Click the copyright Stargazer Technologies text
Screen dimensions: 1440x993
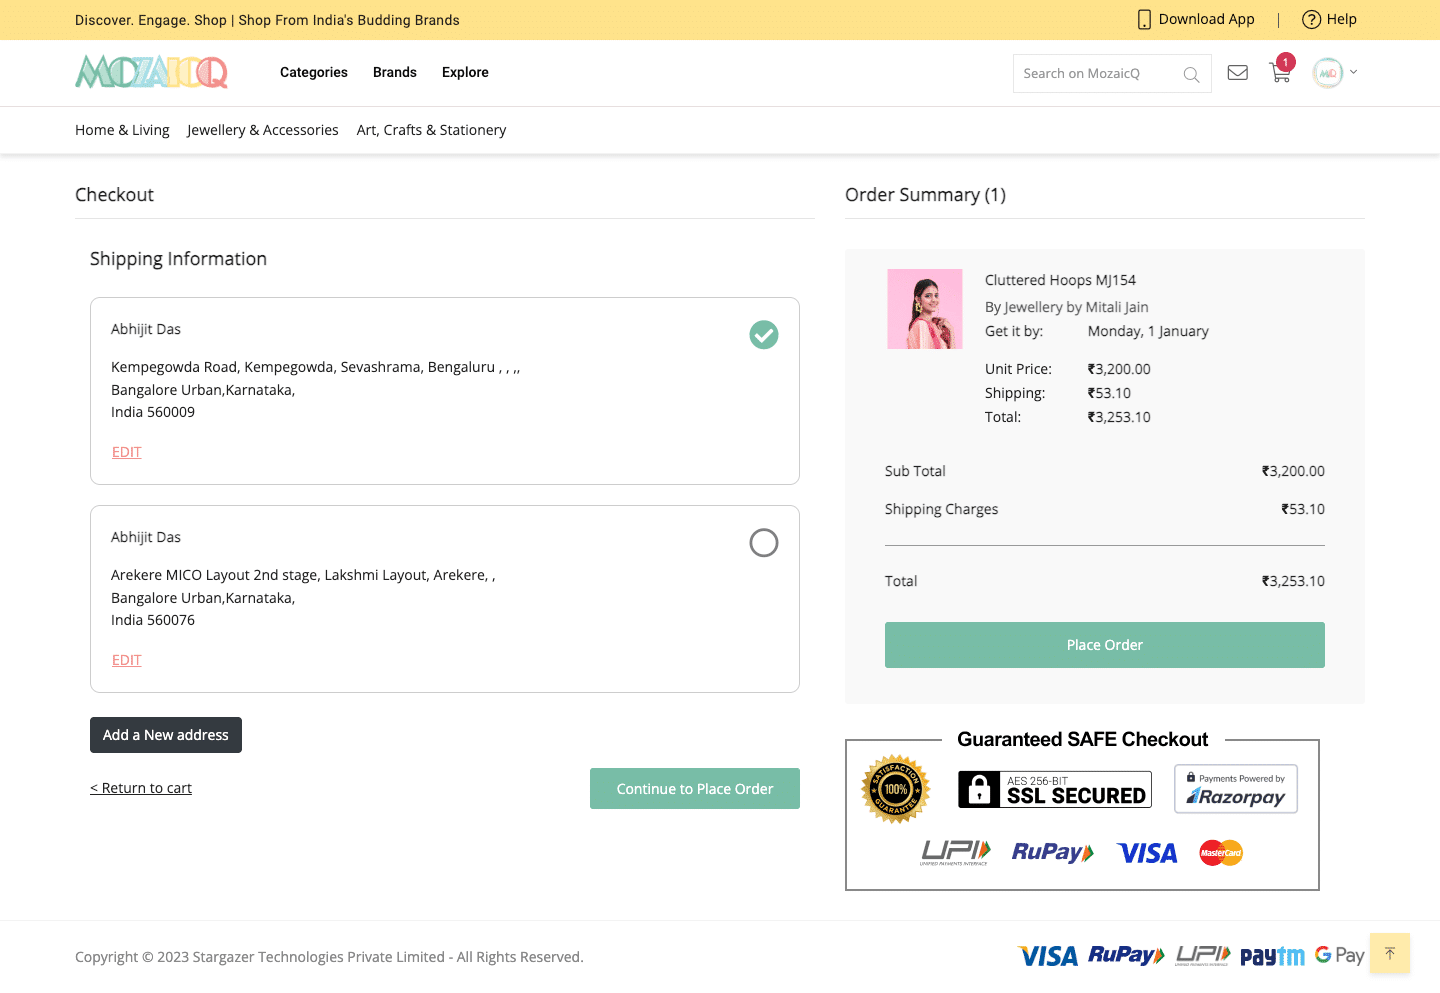pyautogui.click(x=329, y=957)
